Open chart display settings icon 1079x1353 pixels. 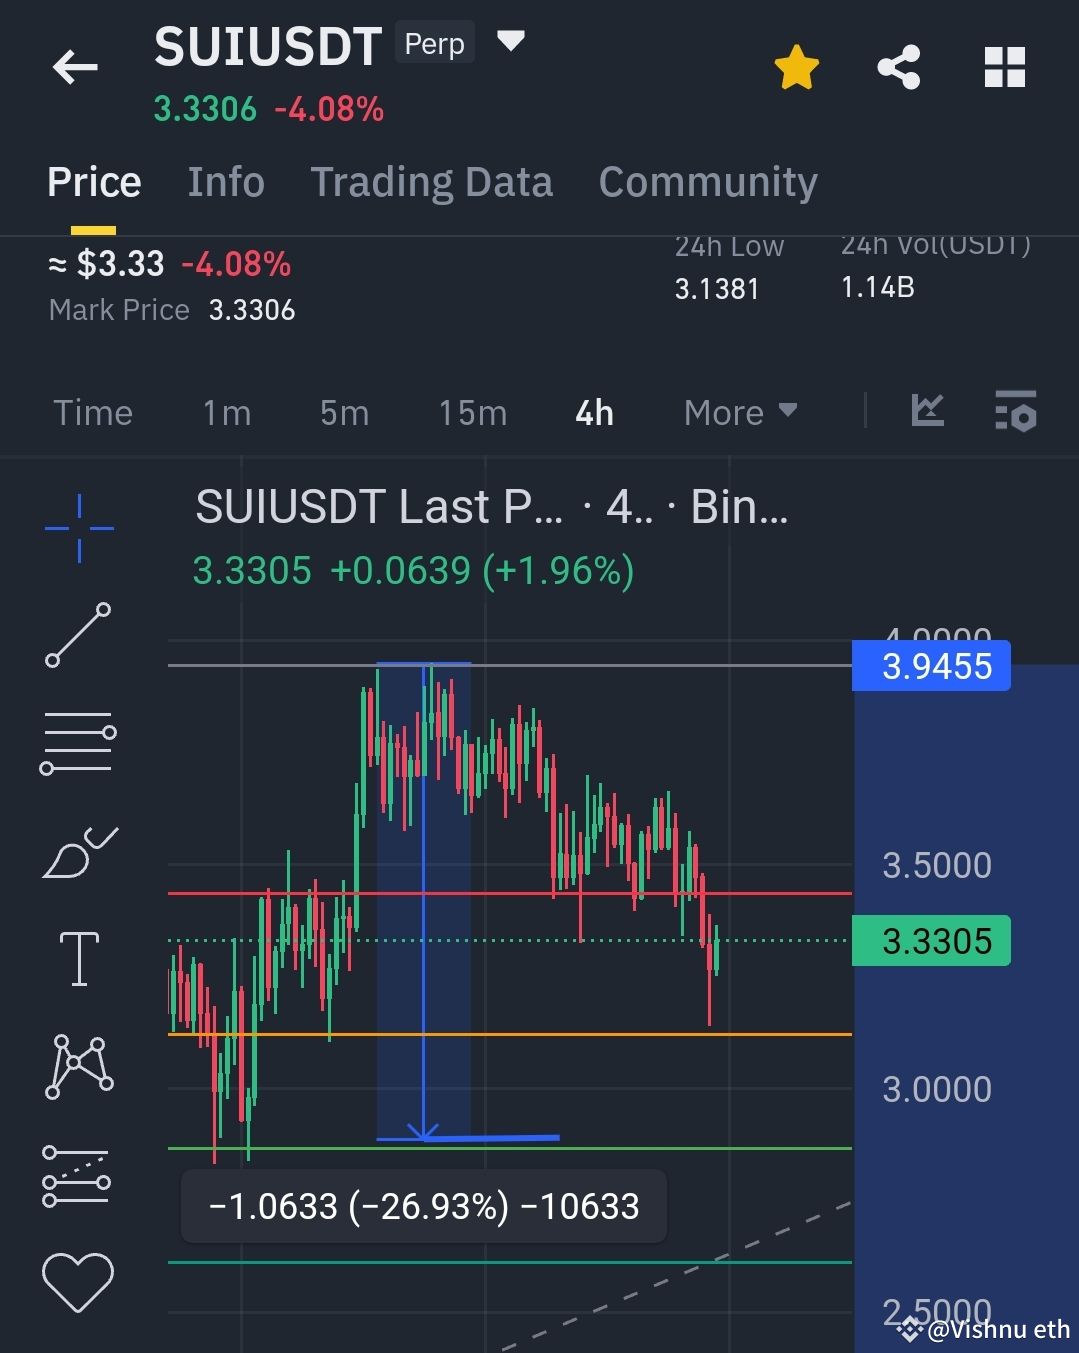(1013, 411)
